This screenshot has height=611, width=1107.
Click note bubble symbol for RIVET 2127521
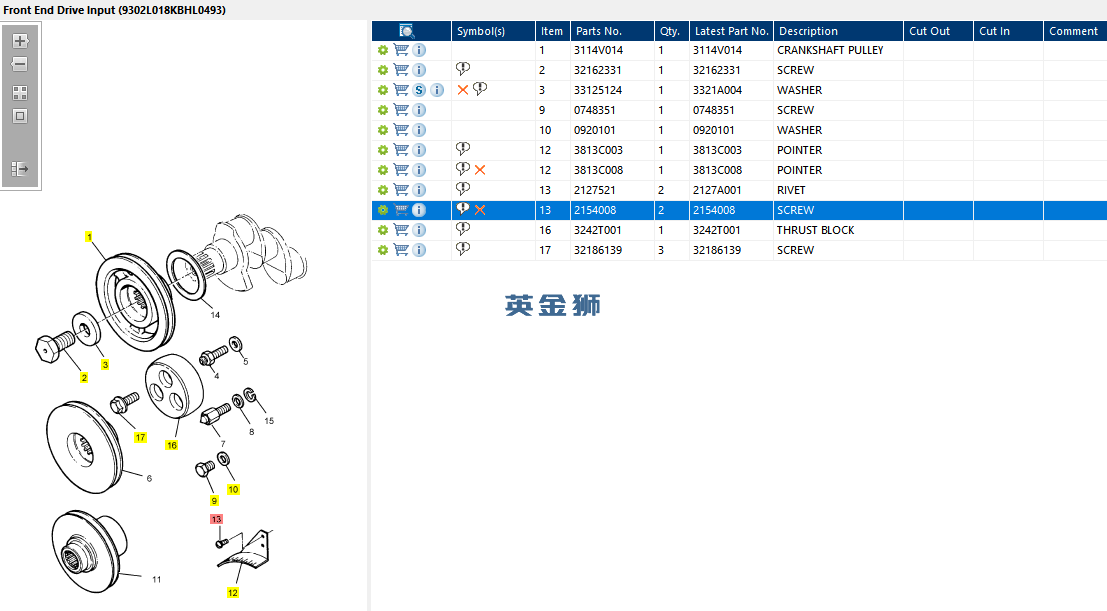[x=463, y=189]
